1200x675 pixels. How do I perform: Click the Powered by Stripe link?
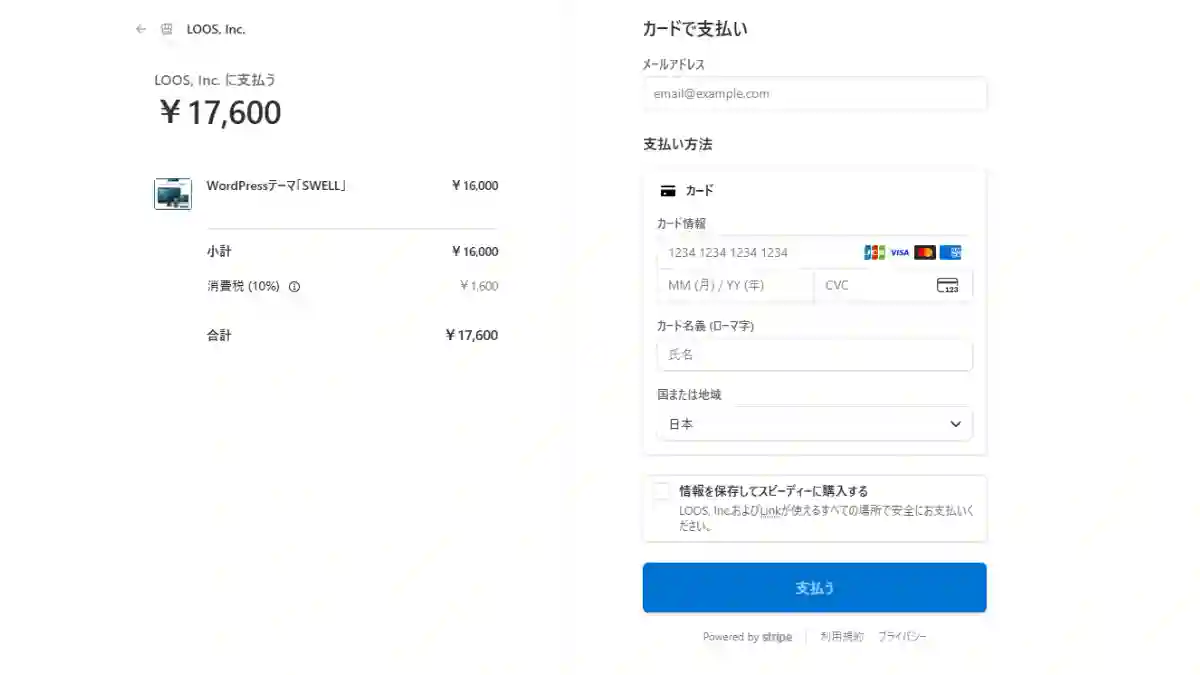click(x=748, y=637)
